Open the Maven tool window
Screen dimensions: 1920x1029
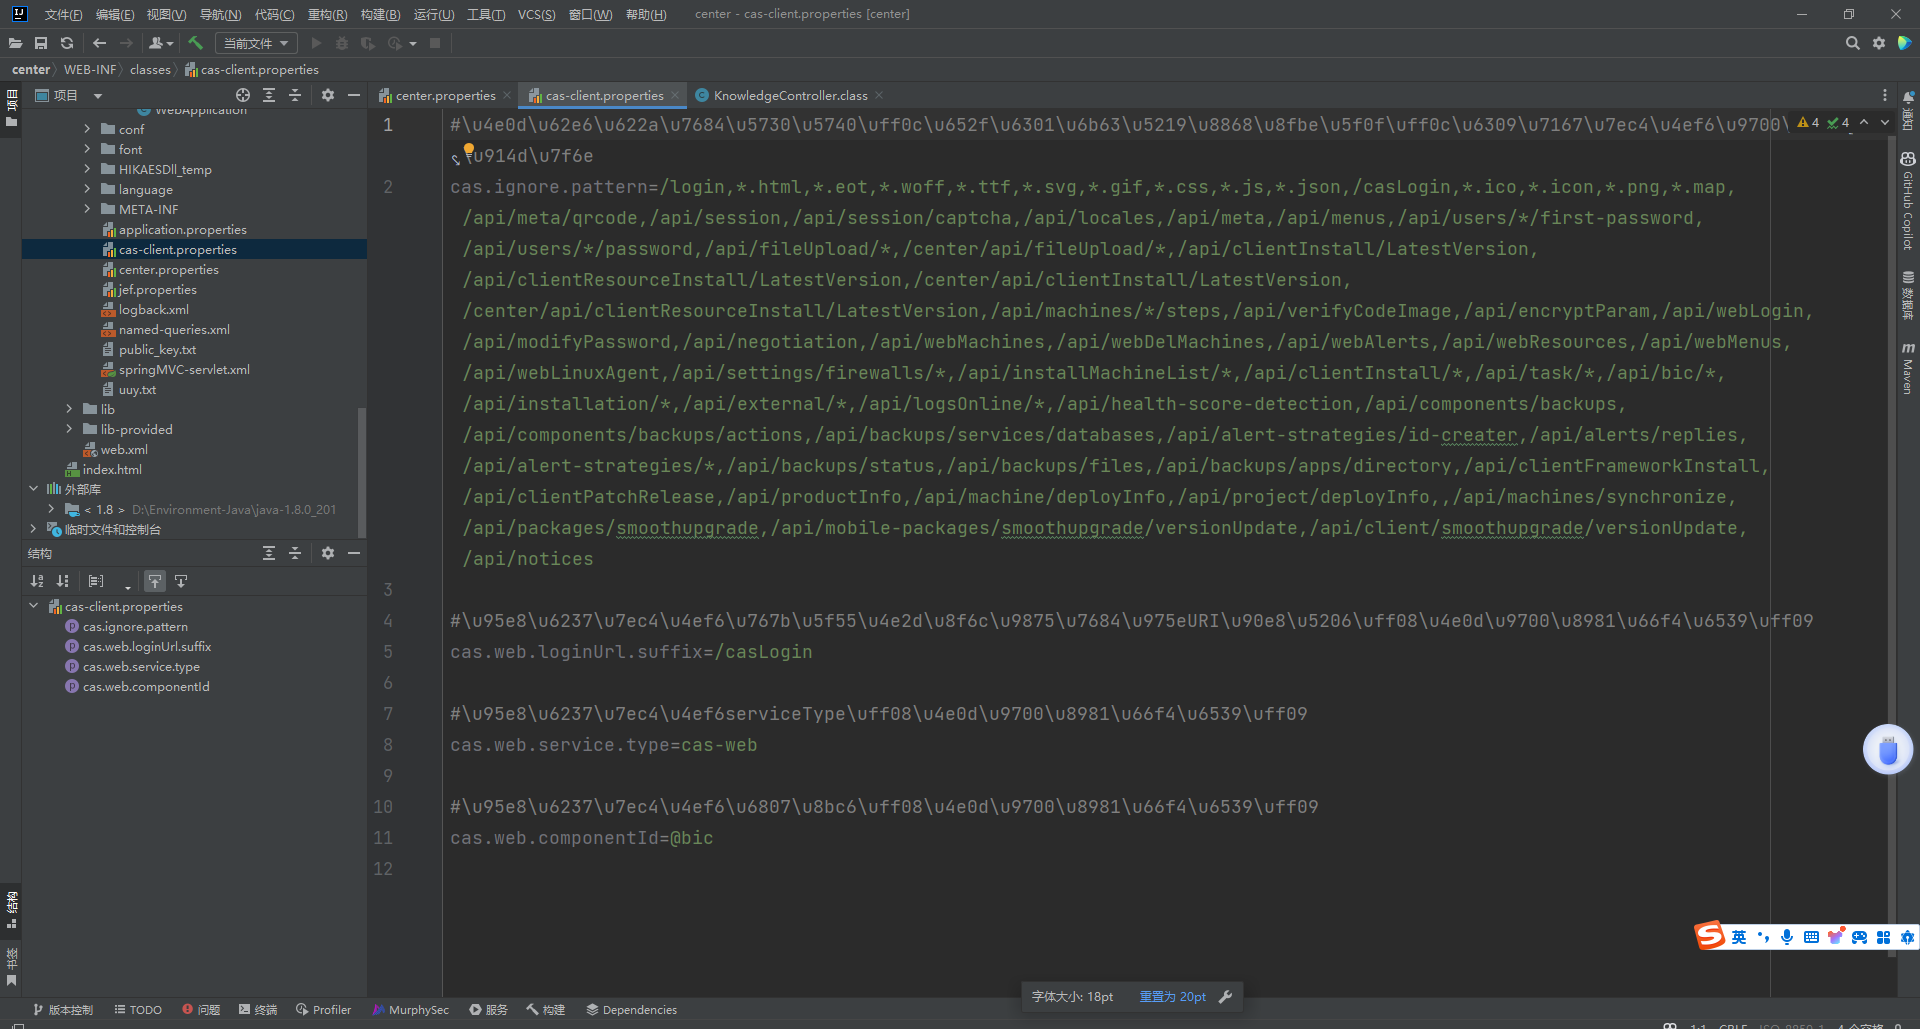point(1908,368)
